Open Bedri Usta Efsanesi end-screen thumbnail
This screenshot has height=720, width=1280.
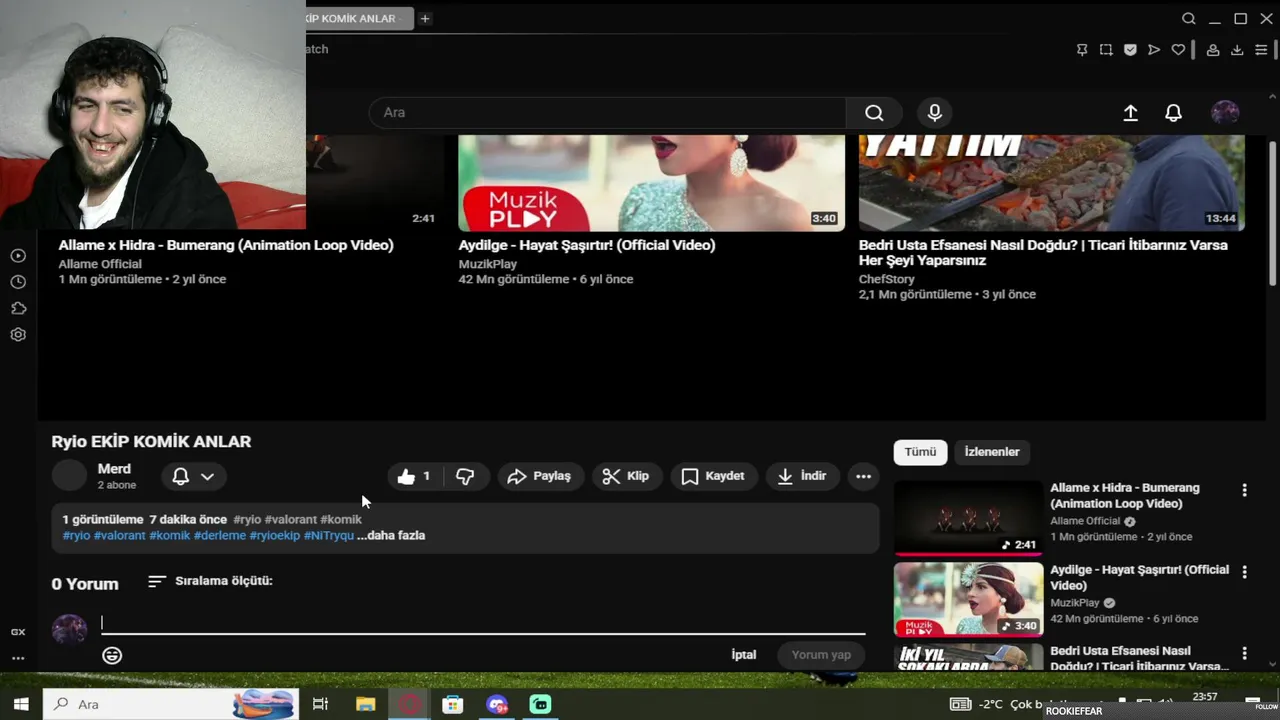(1051, 183)
